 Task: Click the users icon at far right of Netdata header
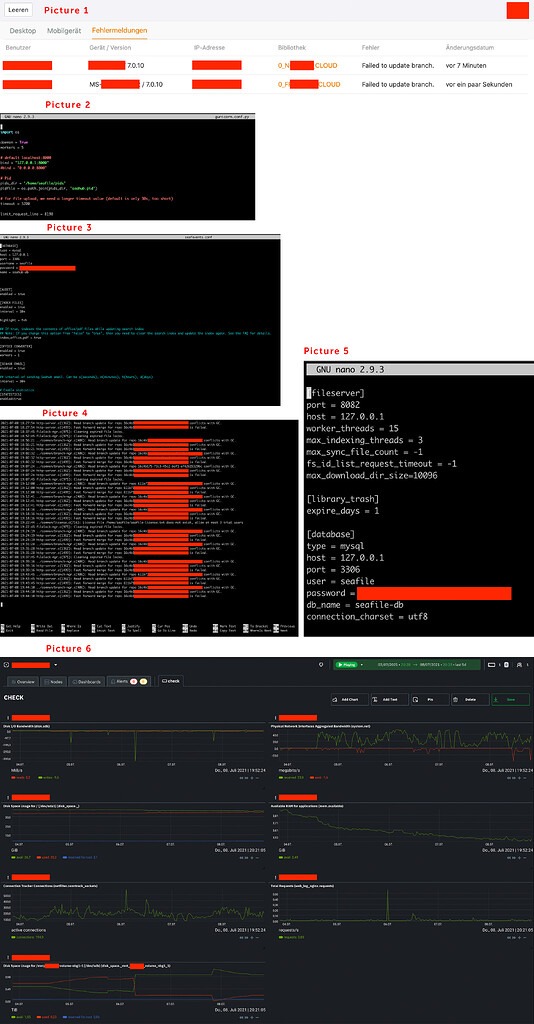pyautogui.click(x=522, y=665)
